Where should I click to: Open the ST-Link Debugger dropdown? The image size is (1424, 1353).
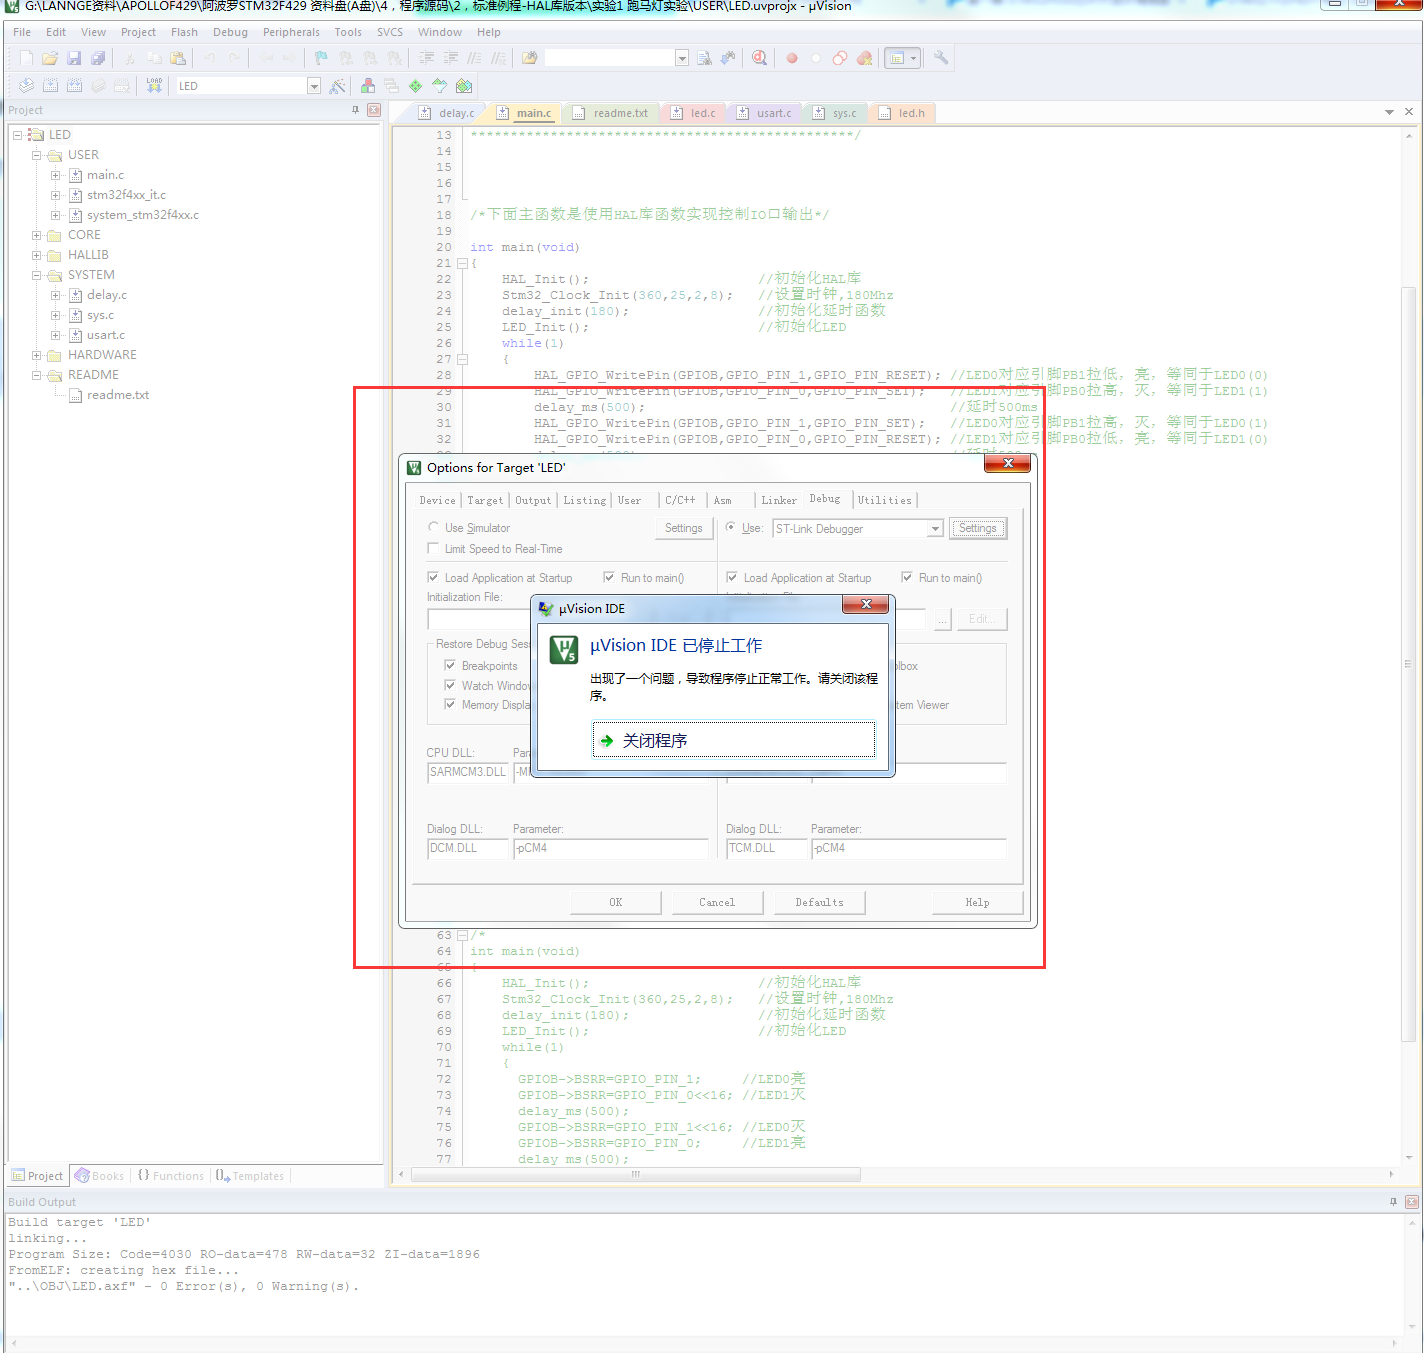pyautogui.click(x=935, y=528)
